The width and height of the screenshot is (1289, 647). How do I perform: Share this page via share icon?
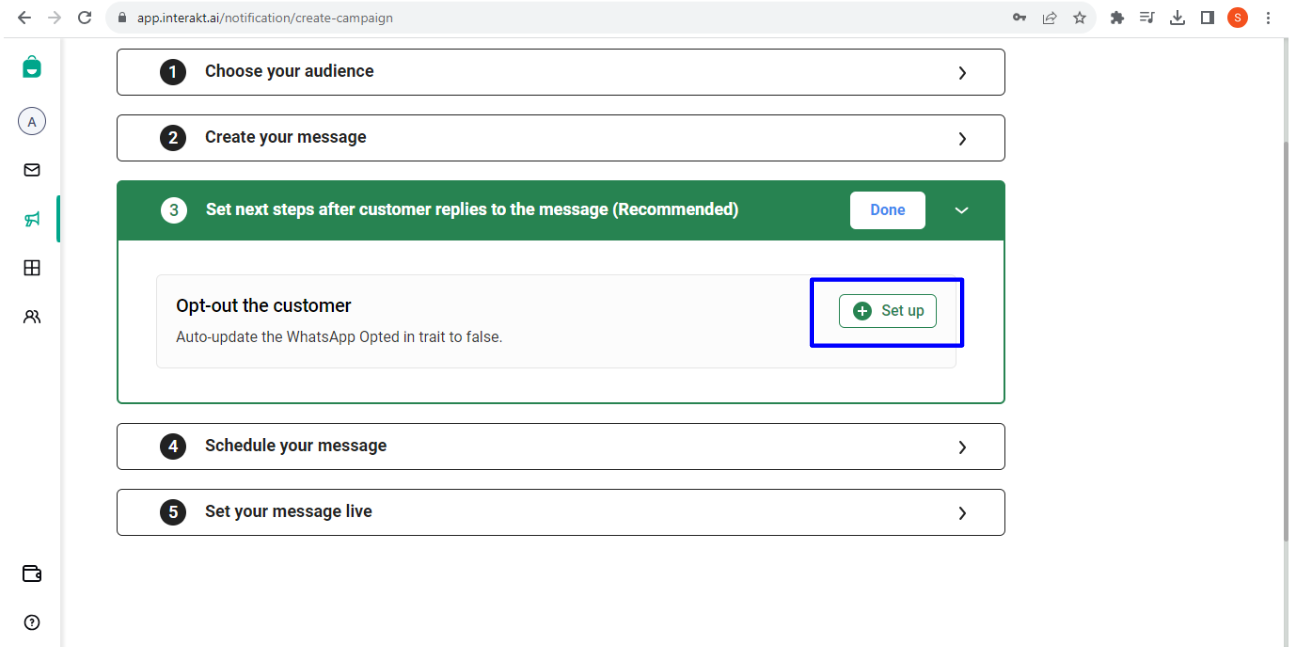pyautogui.click(x=1049, y=17)
